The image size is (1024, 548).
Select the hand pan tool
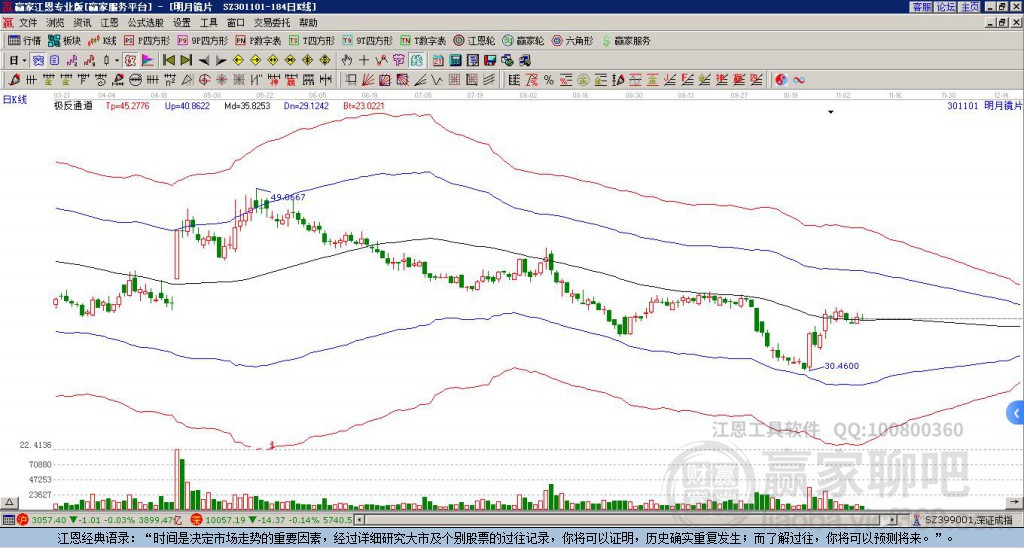click(347, 61)
